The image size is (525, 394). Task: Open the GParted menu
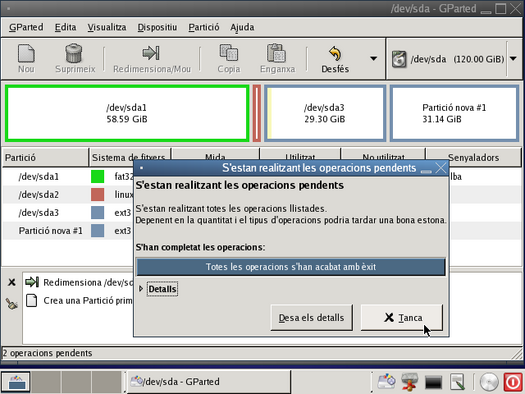pos(26,27)
